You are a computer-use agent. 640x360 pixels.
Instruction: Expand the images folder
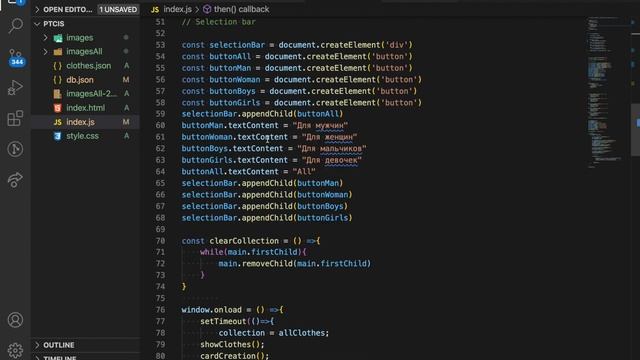[45, 38]
